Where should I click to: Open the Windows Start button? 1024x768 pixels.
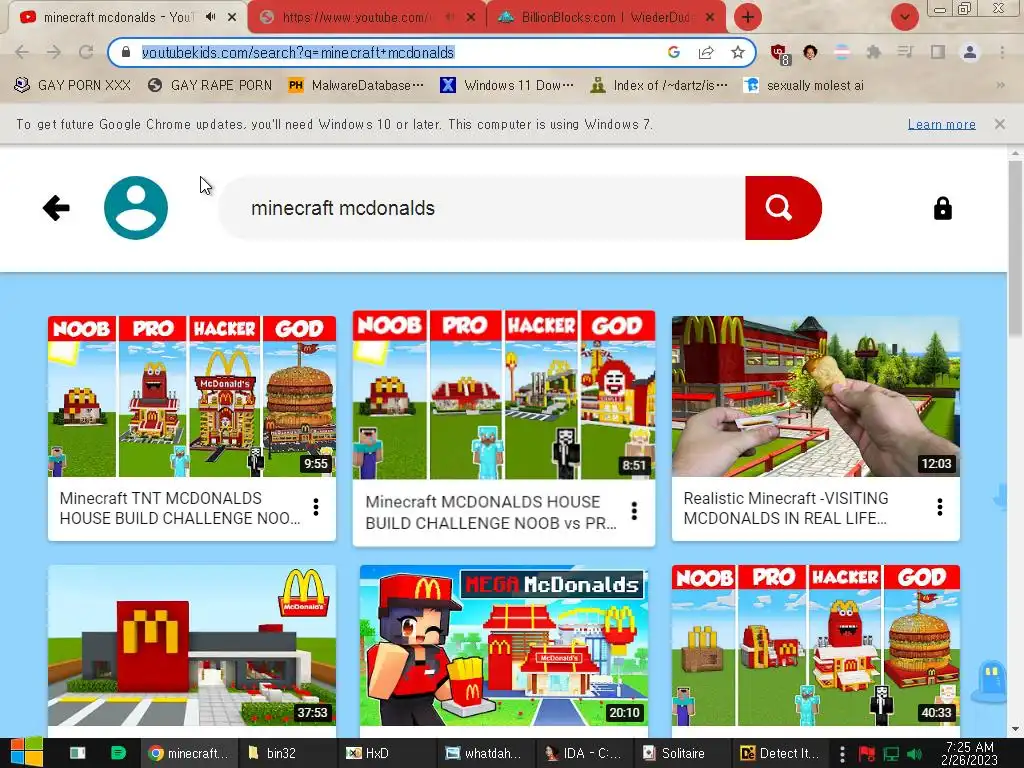tap(26, 753)
